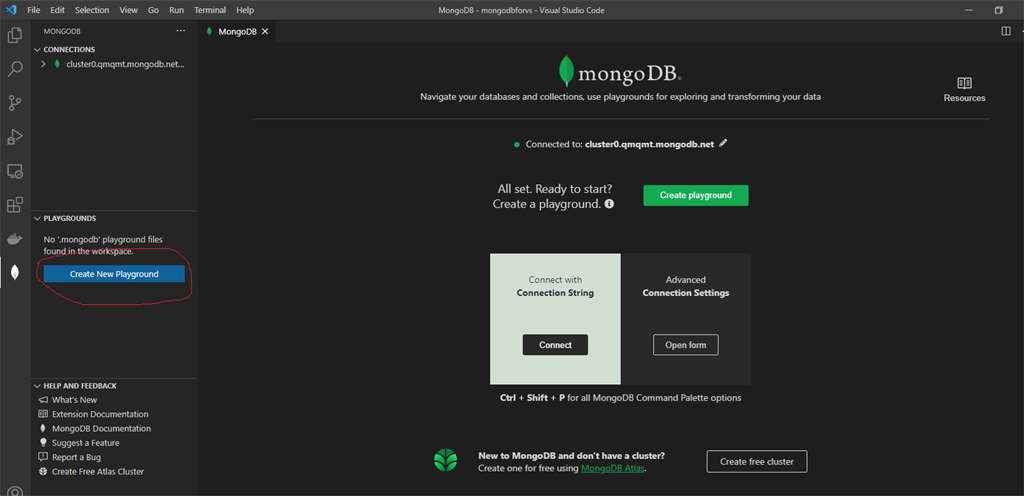Click the Atlas green leaves icon

(446, 460)
